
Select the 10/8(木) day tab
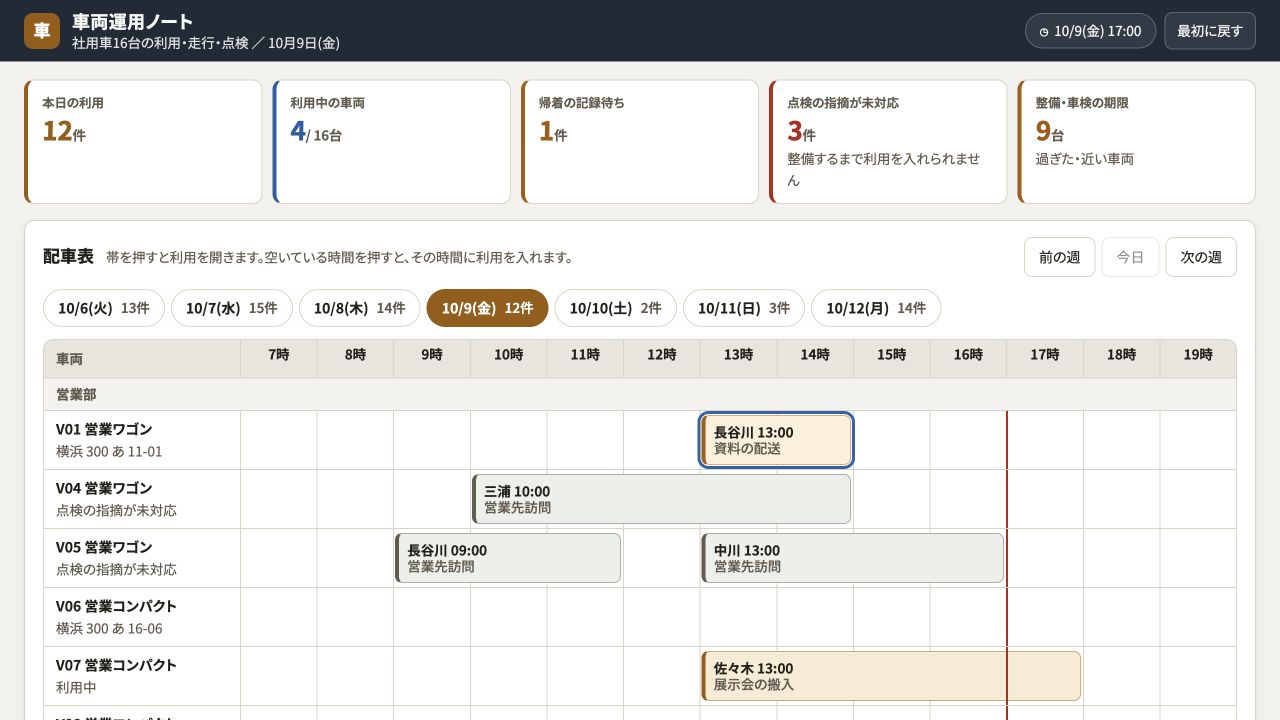click(x=360, y=308)
